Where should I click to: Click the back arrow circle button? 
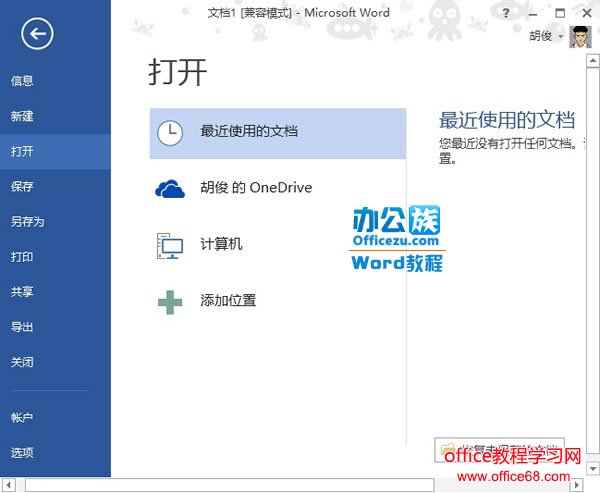[37, 34]
